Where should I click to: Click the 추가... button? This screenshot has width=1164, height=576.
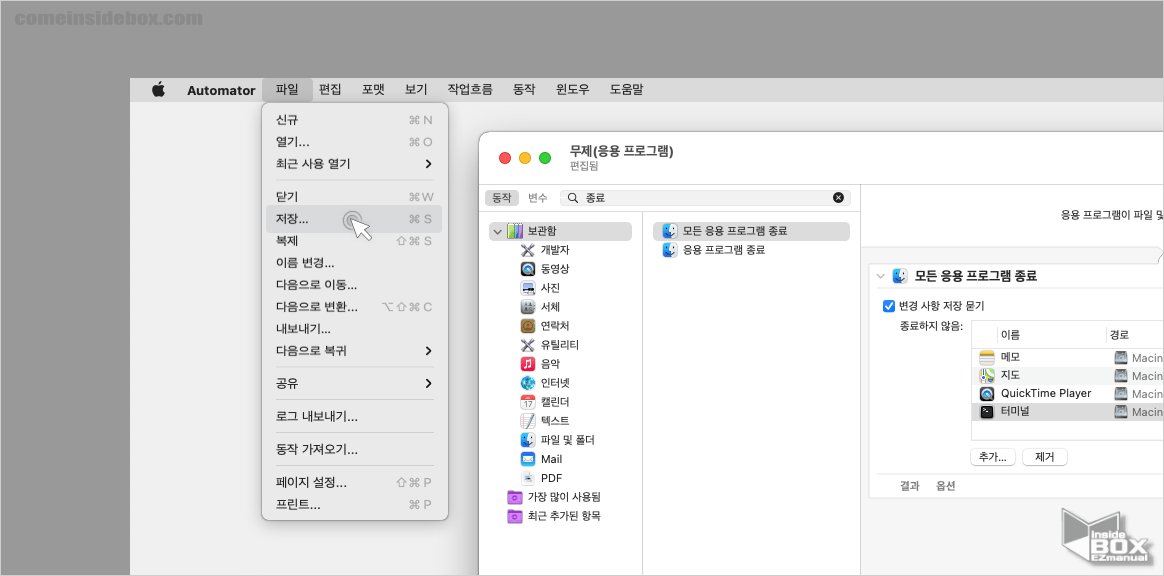993,457
